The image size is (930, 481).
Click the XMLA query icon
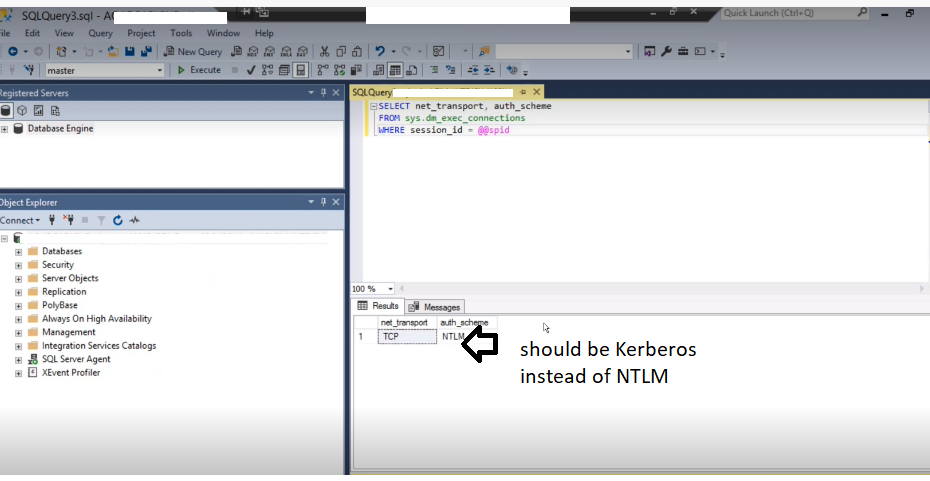tap(286, 52)
